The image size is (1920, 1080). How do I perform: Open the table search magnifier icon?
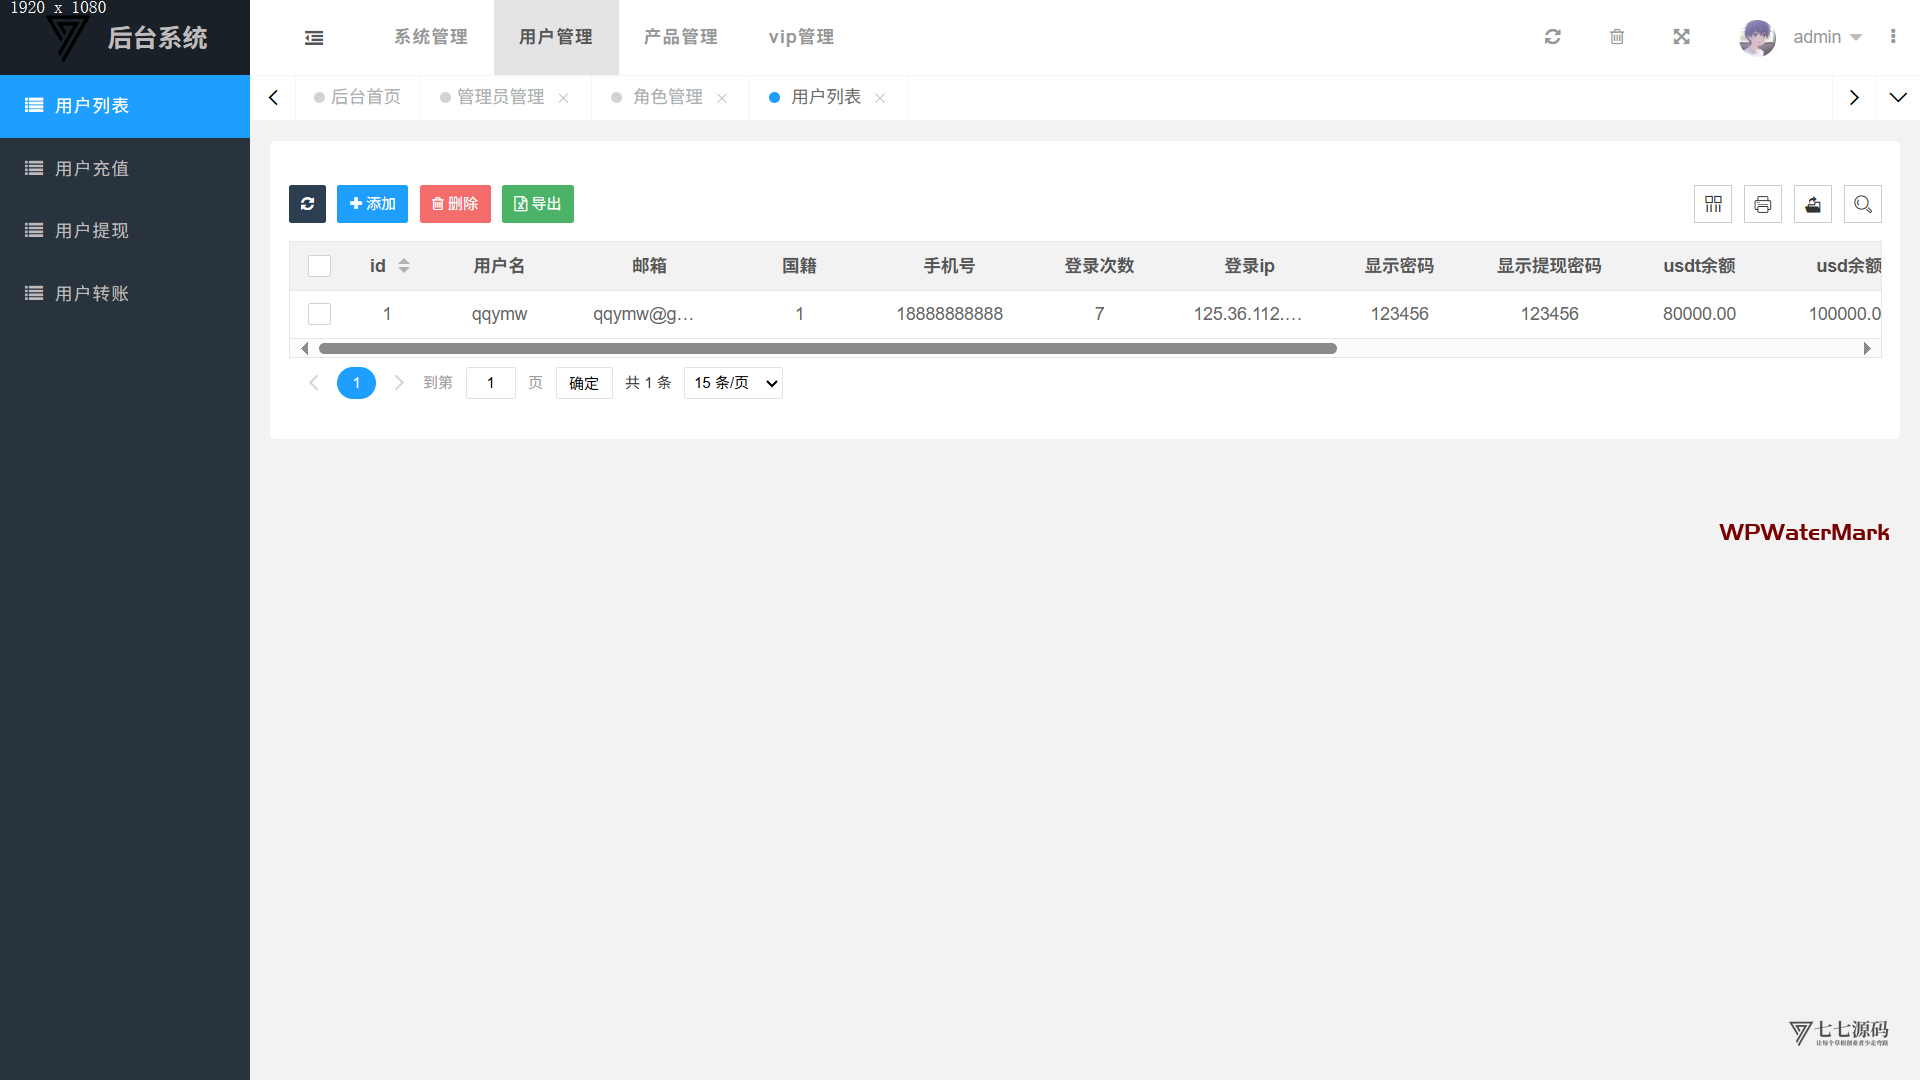coord(1863,204)
